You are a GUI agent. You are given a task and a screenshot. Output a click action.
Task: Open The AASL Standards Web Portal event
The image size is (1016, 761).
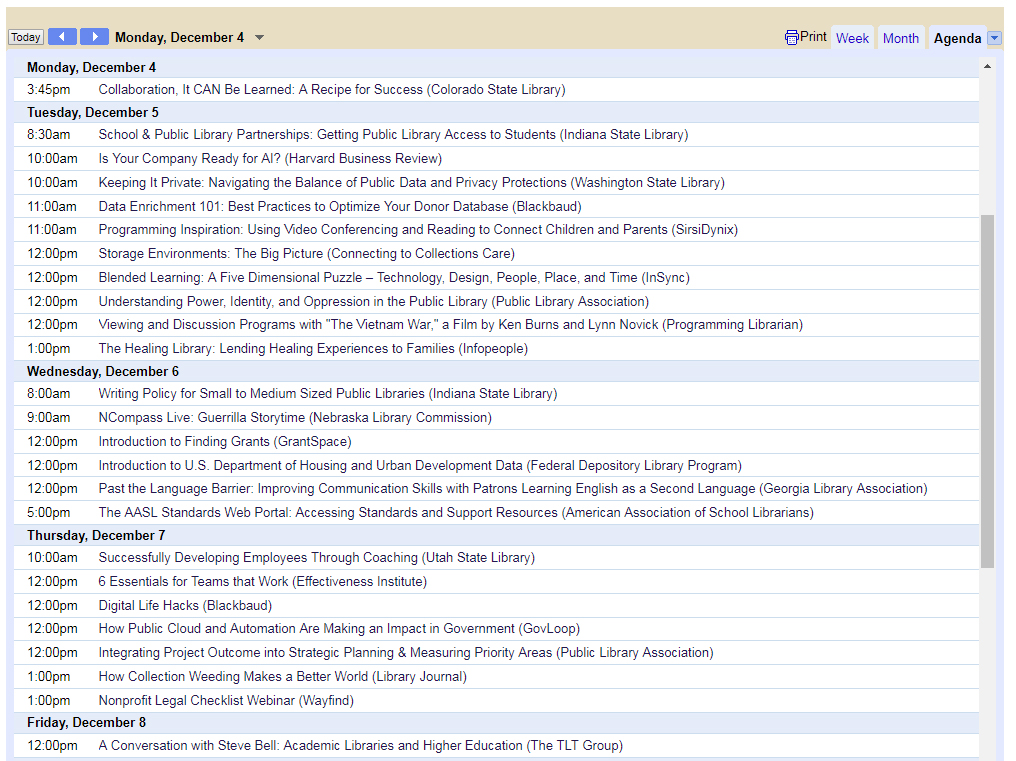click(x=456, y=513)
